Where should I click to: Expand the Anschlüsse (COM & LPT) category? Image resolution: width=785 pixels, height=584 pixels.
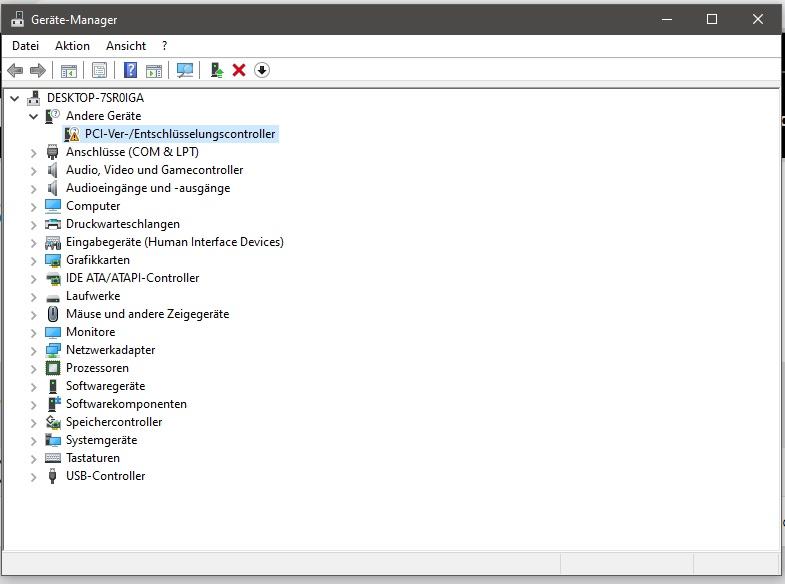click(x=34, y=153)
